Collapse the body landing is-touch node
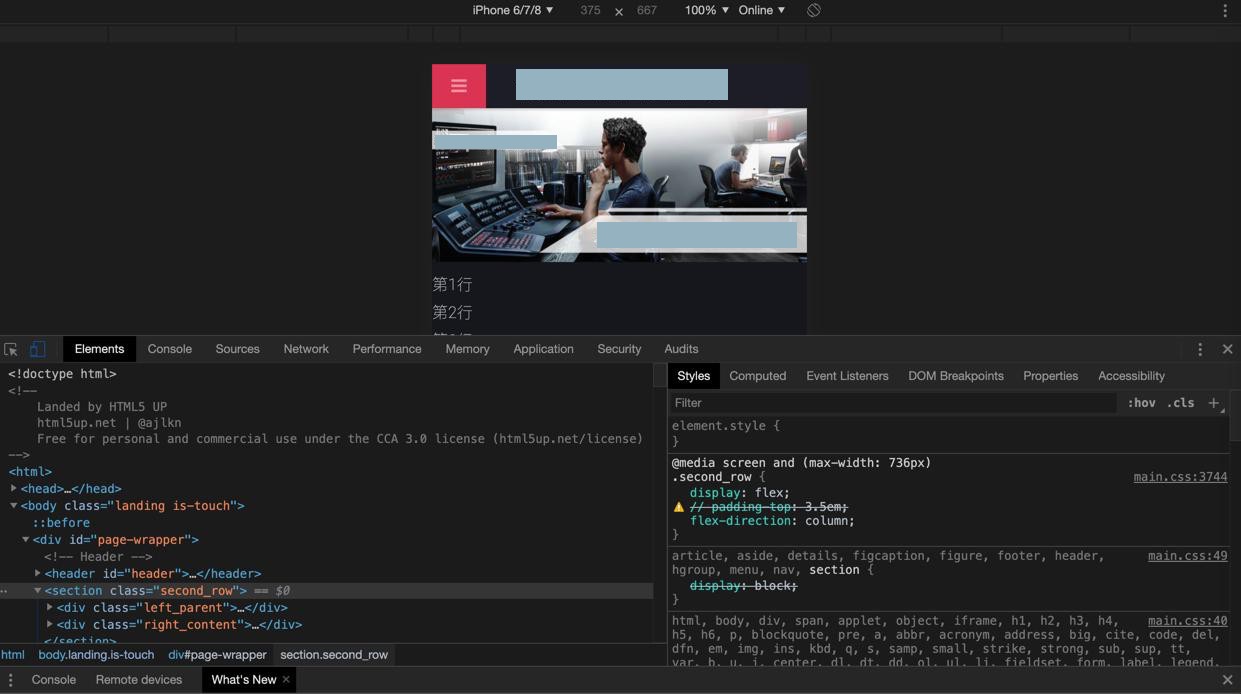The image size is (1241, 694). [x=14, y=505]
